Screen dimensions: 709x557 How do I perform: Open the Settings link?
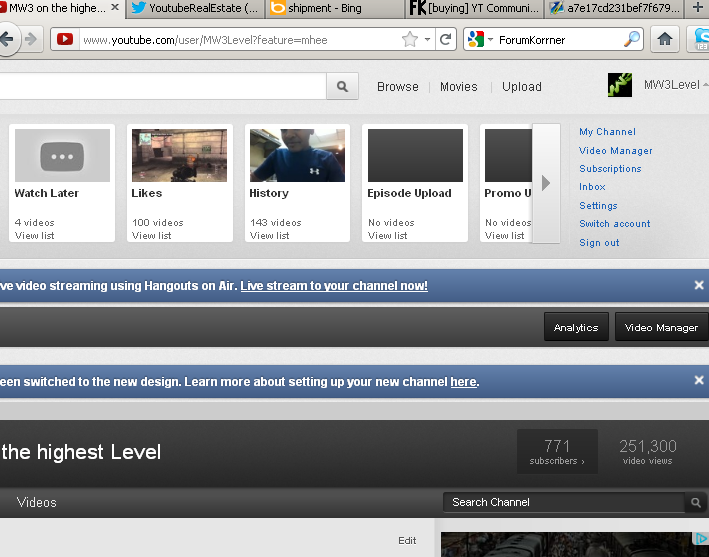pos(598,206)
